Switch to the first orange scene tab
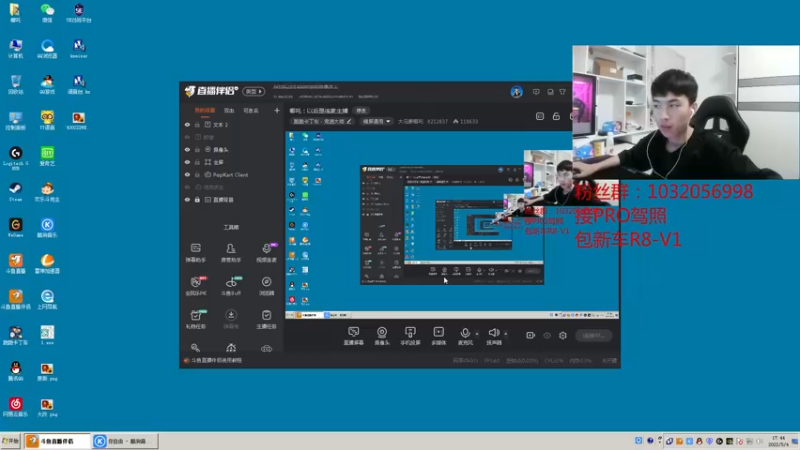This screenshot has width=800, height=450. [x=205, y=110]
